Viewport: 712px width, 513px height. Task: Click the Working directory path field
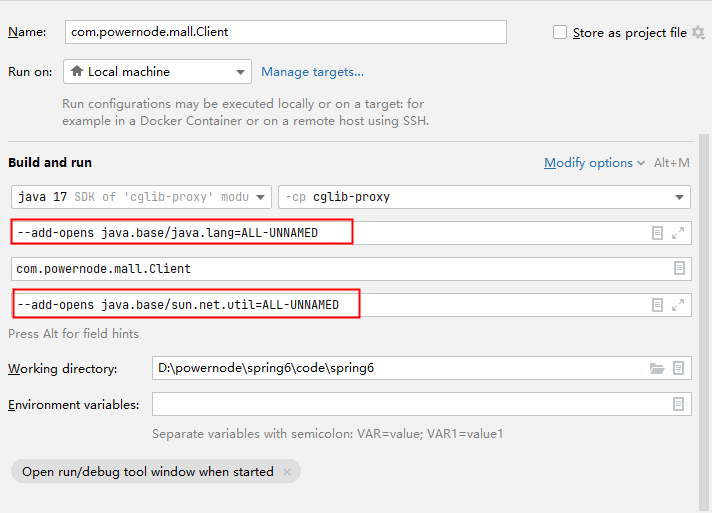pyautogui.click(x=400, y=368)
